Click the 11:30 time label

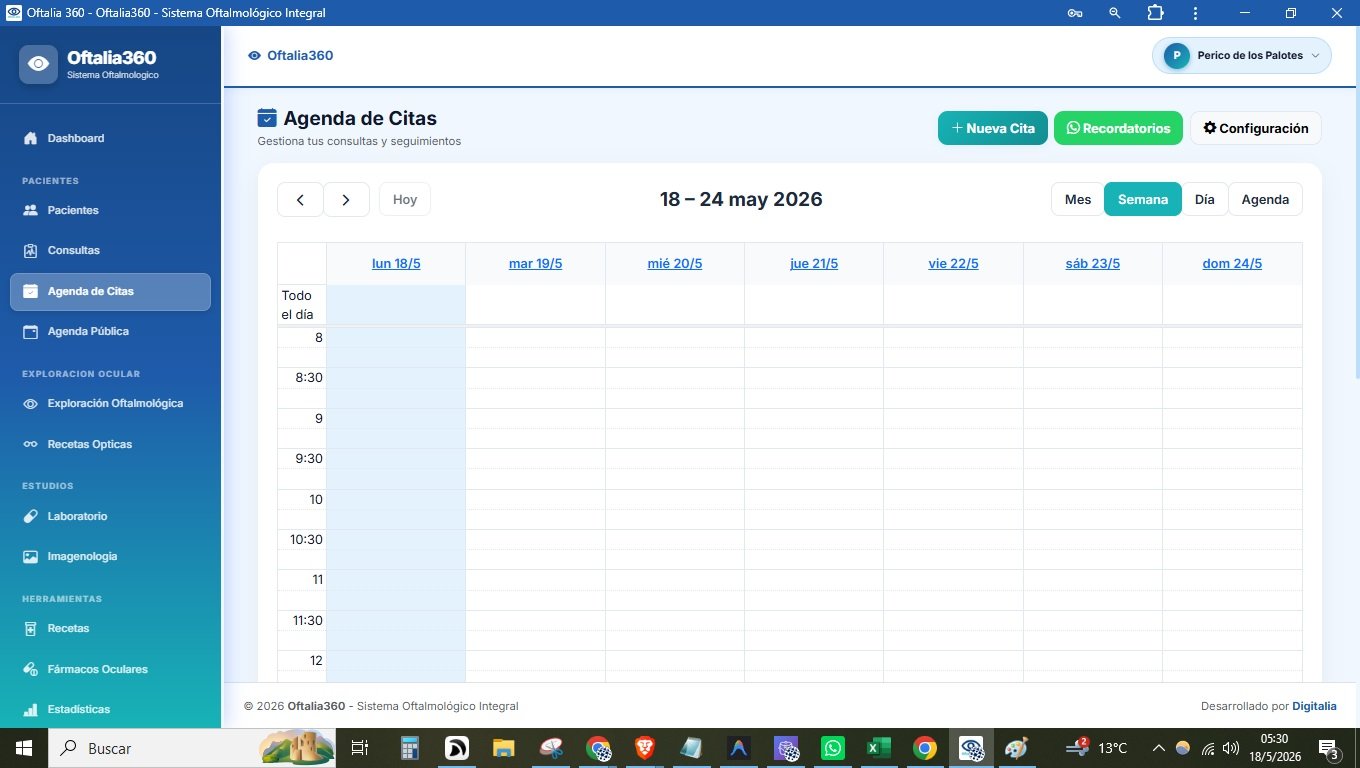coord(307,621)
